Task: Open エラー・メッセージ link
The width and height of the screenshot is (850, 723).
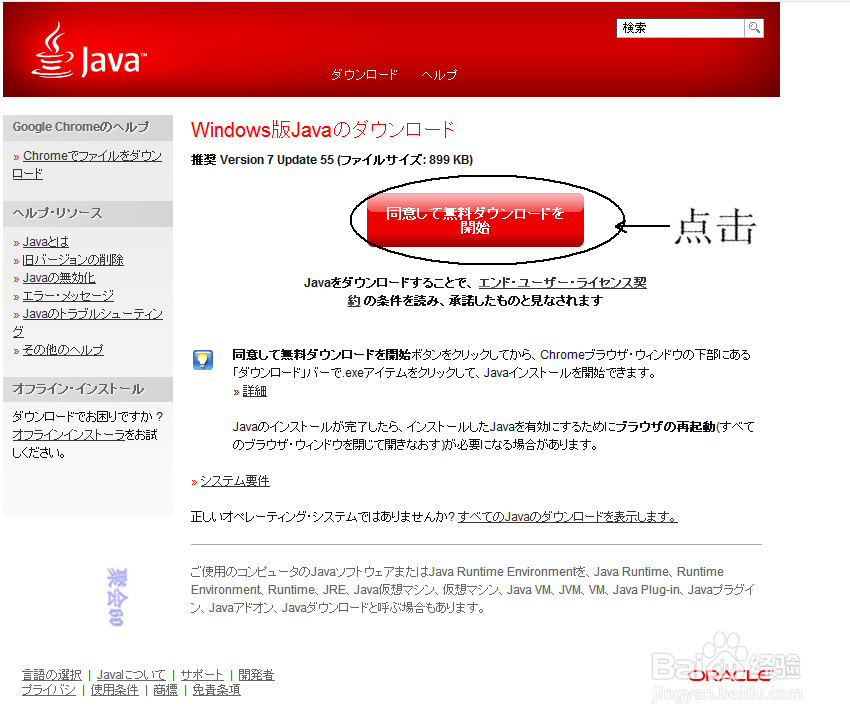Action: coord(68,295)
